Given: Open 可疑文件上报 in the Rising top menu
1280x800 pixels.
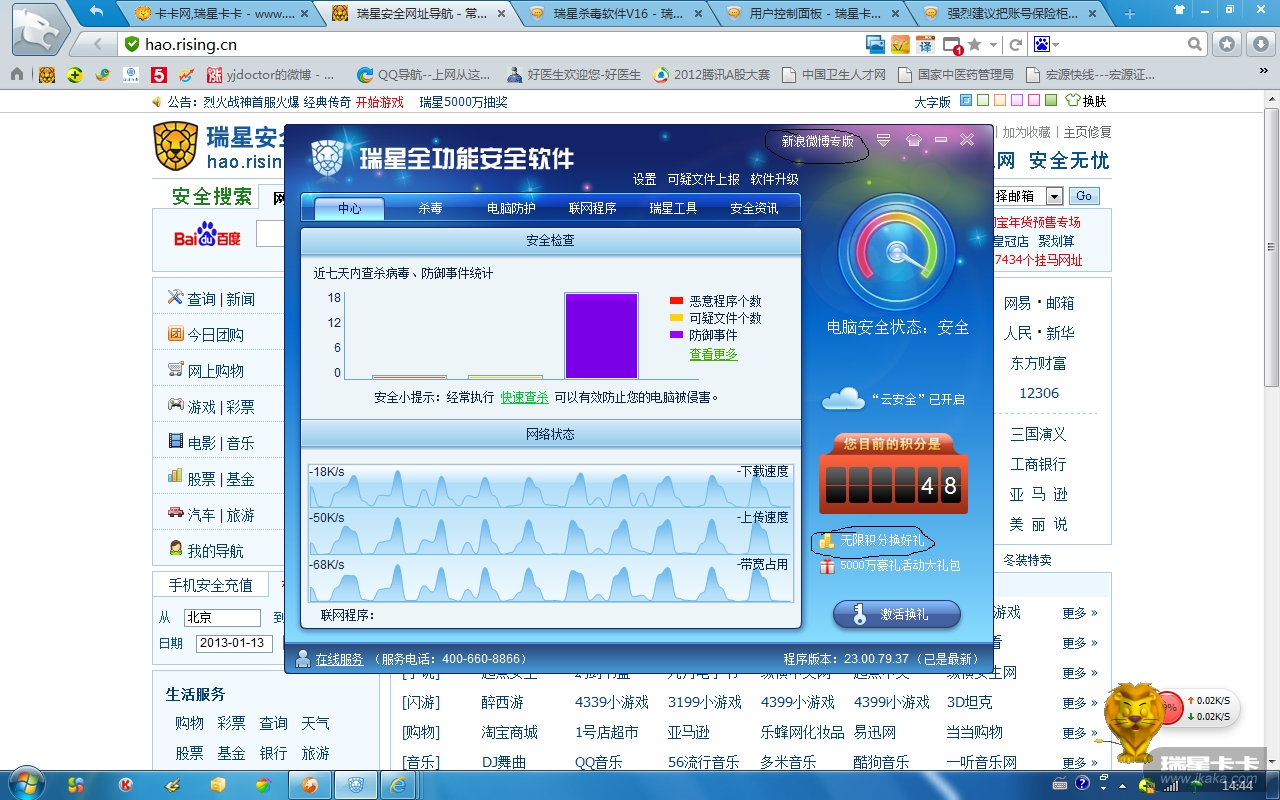Looking at the screenshot, I should pyautogui.click(x=704, y=179).
